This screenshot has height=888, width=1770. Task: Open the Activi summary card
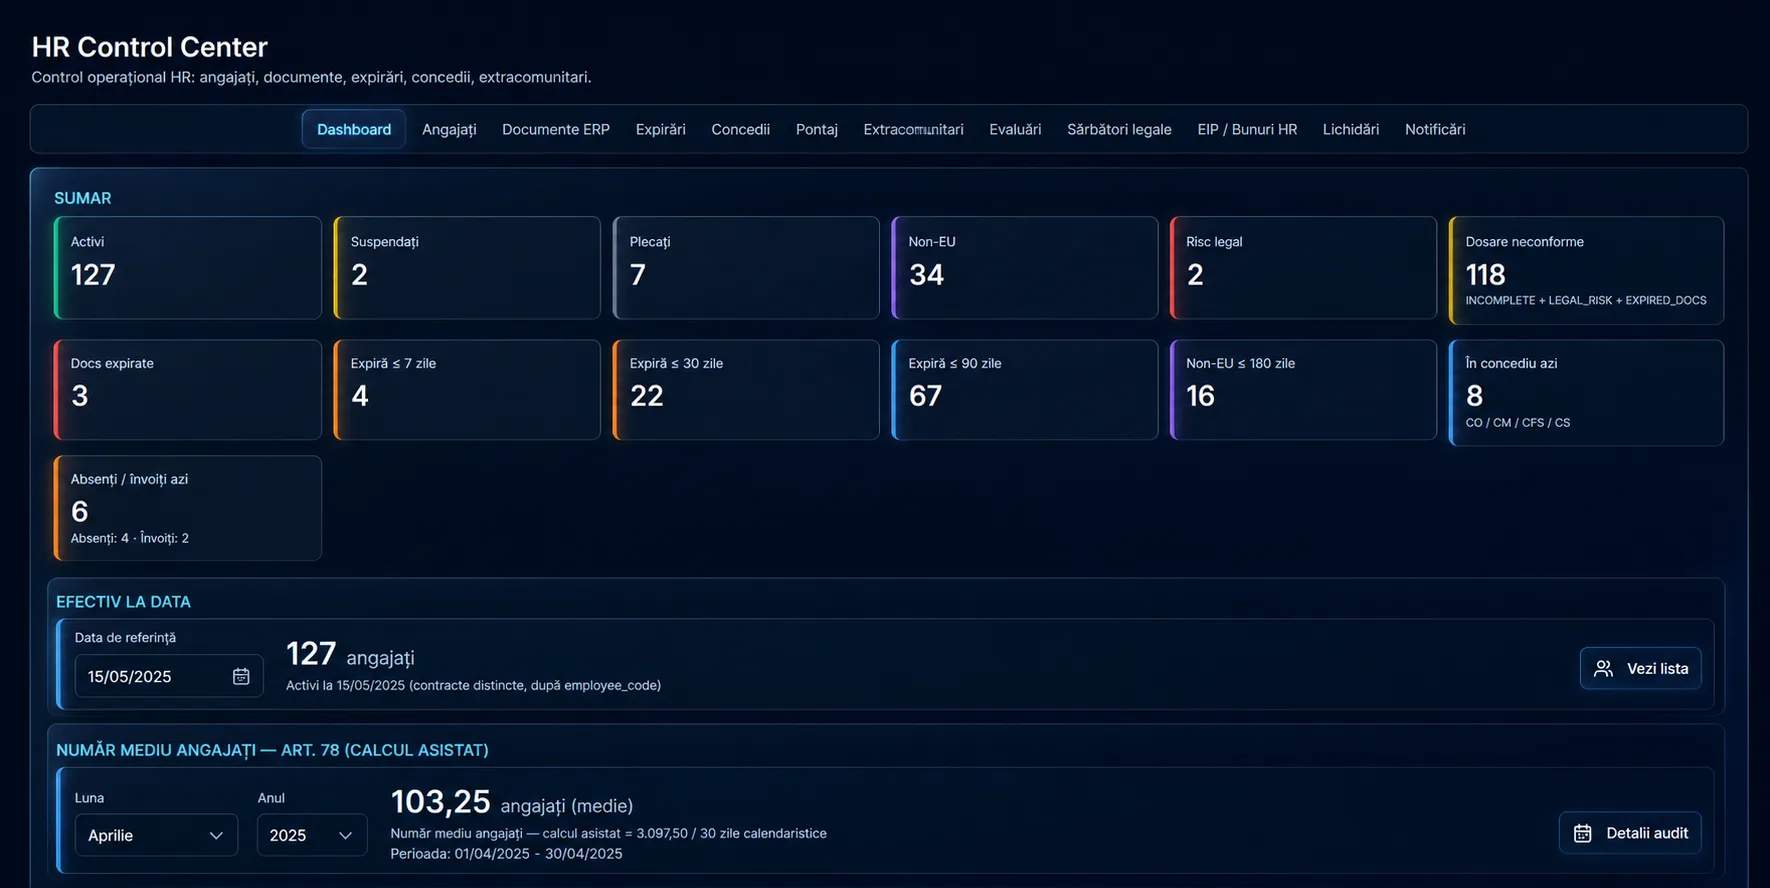tap(188, 268)
